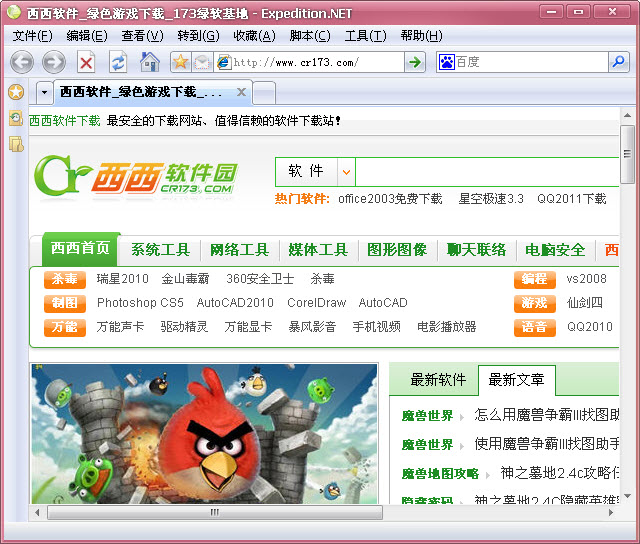Click the IE page icon in address bar
This screenshot has width=640, height=544.
(224, 62)
